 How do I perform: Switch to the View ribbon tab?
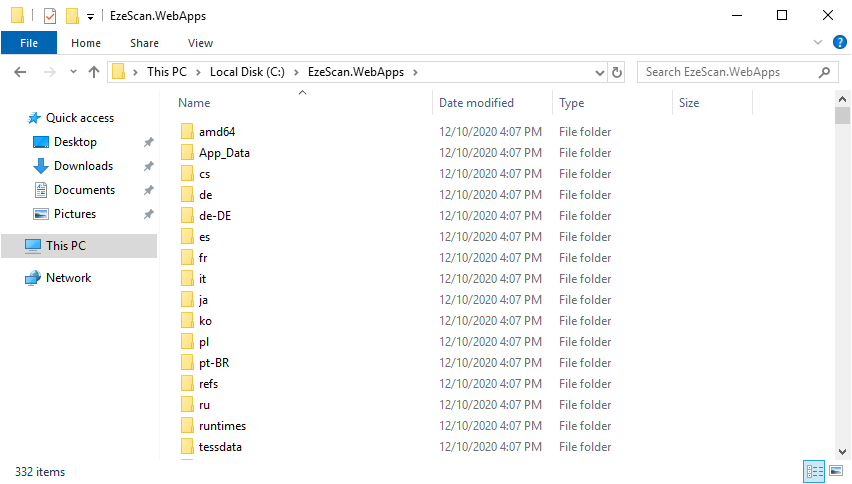[200, 43]
